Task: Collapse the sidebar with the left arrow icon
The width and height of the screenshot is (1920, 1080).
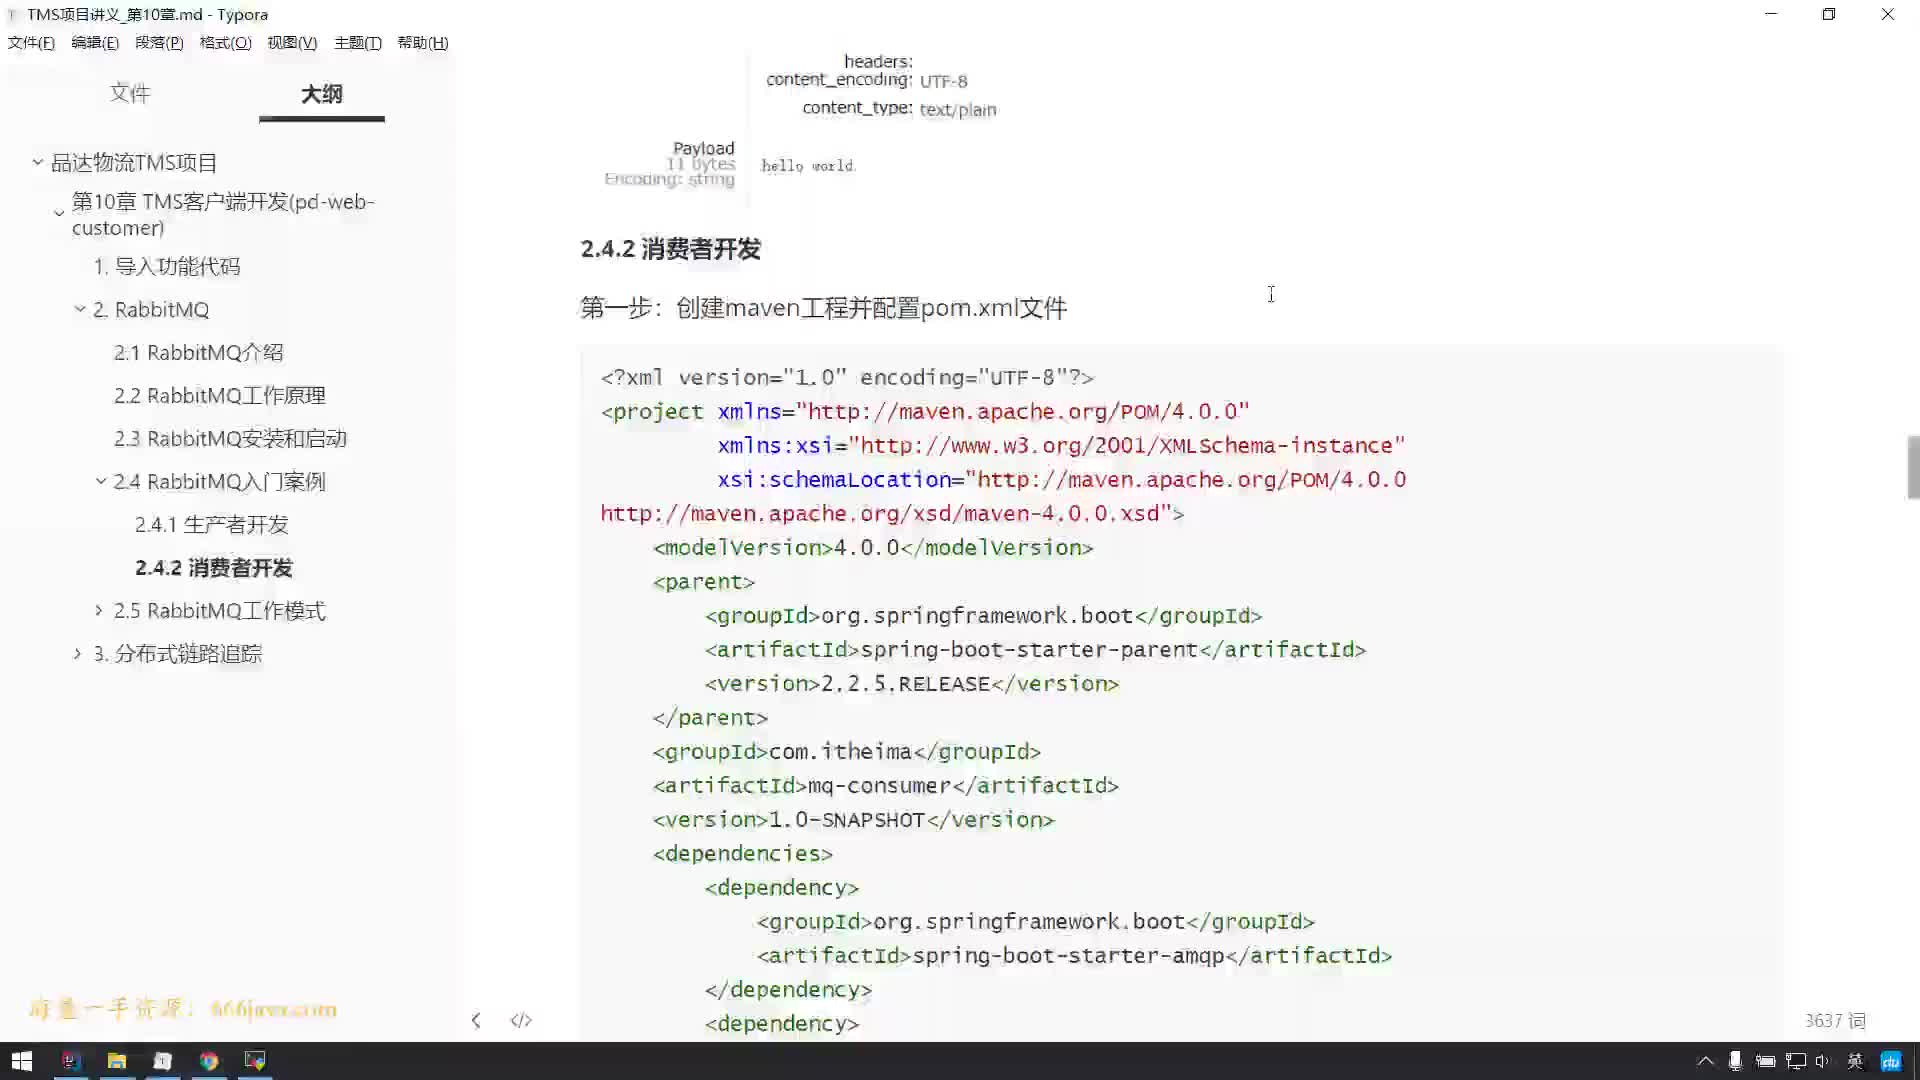Action: [x=476, y=1020]
